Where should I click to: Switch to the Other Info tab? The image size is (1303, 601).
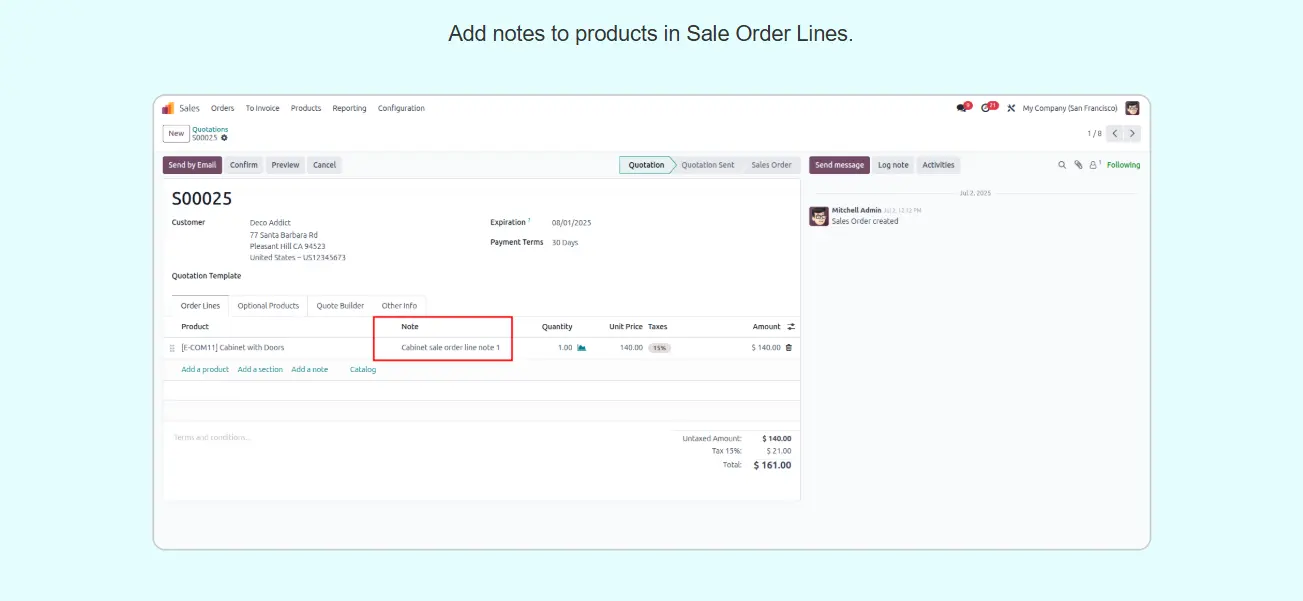click(399, 306)
